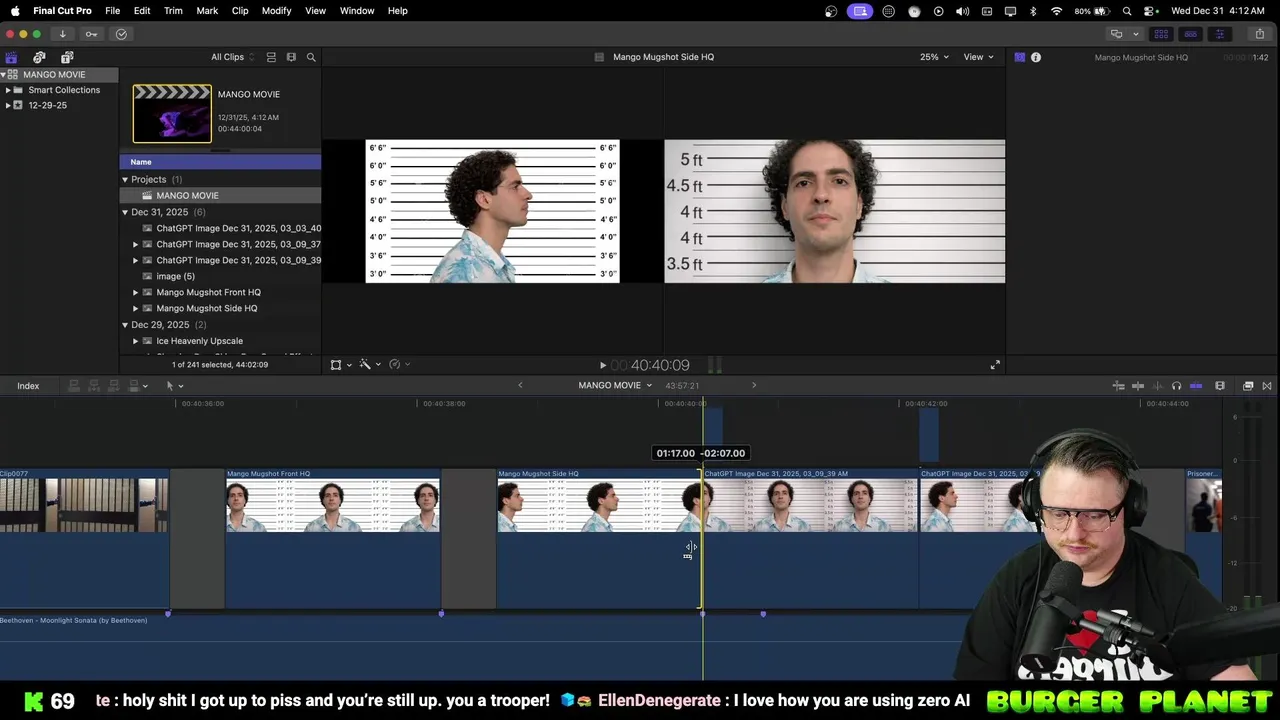The width and height of the screenshot is (1280, 720).
Task: Toggle filmstrip and list view icon
Action: [271, 57]
